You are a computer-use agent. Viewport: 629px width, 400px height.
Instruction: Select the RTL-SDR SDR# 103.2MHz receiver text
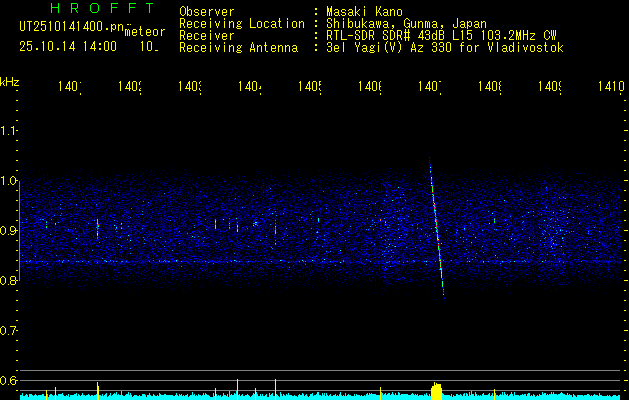point(441,36)
